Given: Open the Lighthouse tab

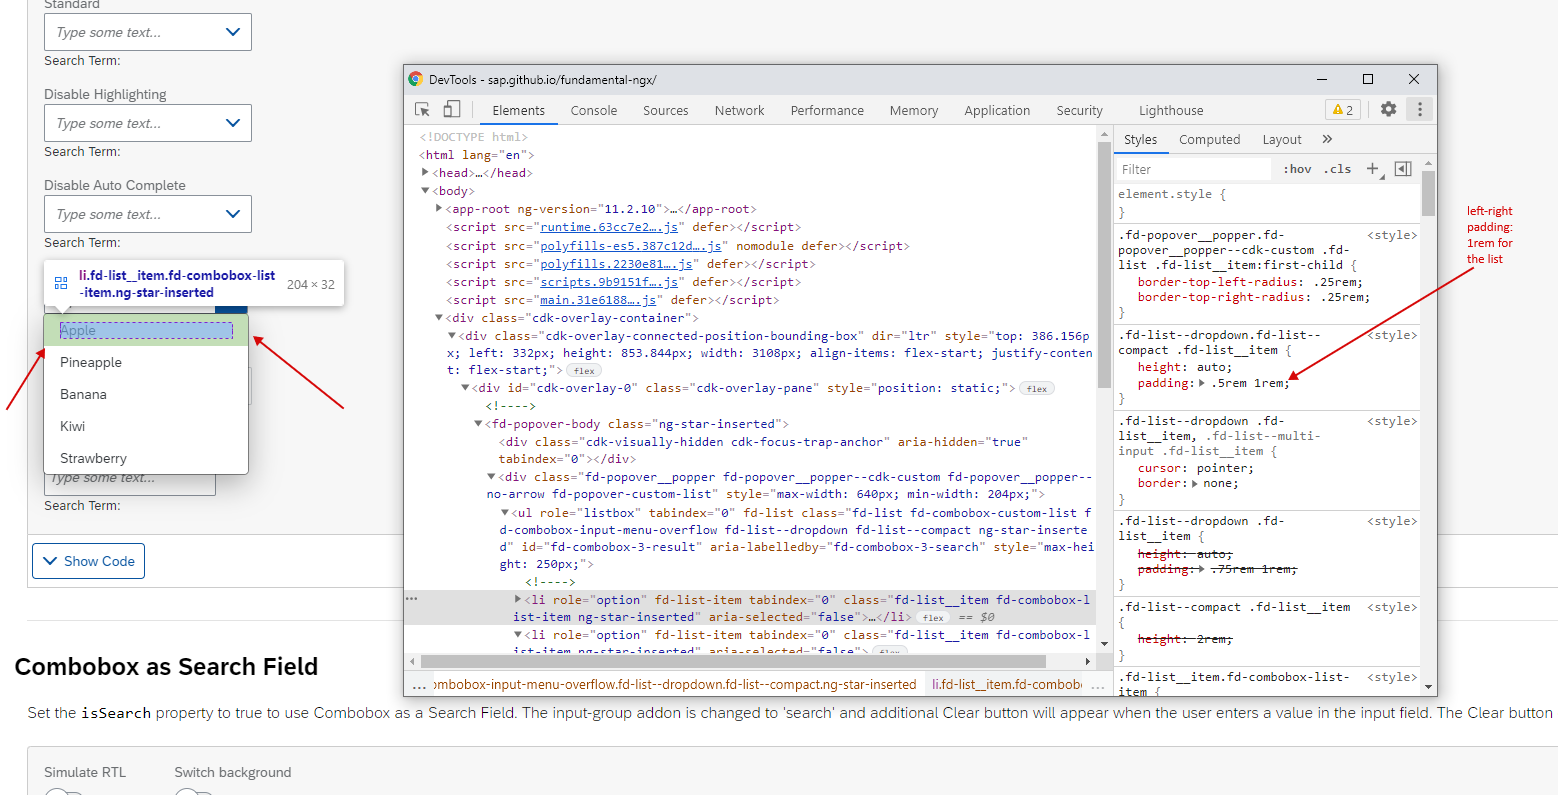Looking at the screenshot, I should pos(1171,110).
